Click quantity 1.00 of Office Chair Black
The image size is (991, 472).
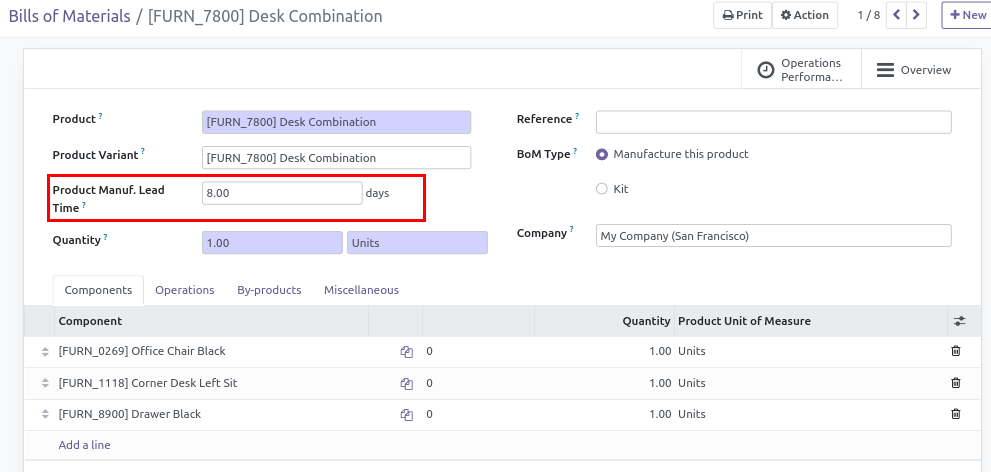click(660, 351)
